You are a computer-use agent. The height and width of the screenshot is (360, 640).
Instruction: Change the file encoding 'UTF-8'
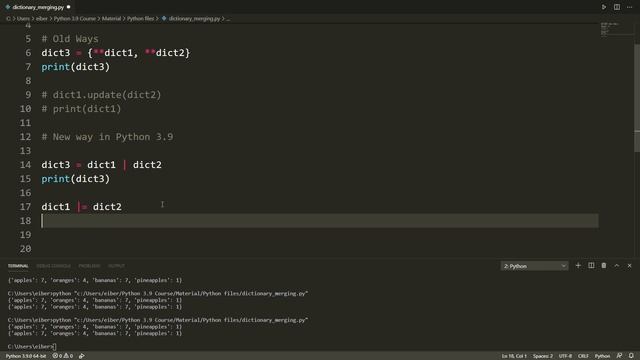point(565,356)
